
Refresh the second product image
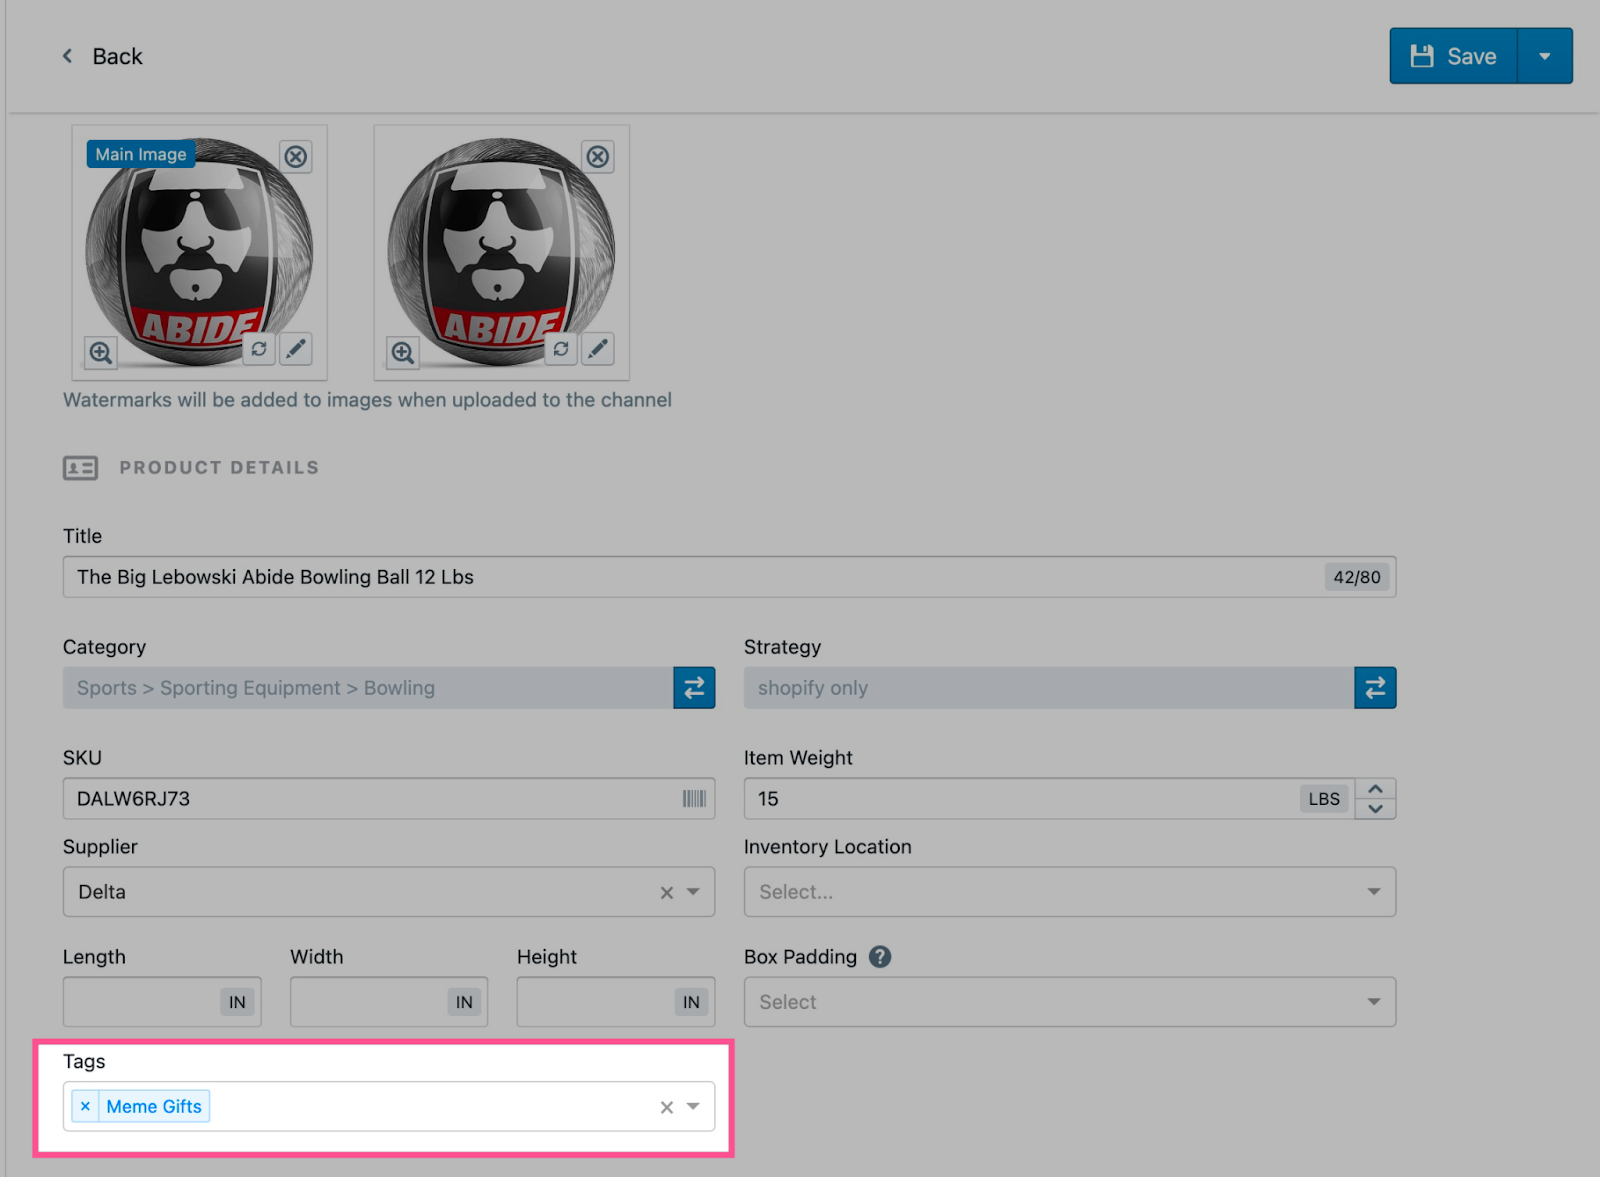[x=561, y=349]
